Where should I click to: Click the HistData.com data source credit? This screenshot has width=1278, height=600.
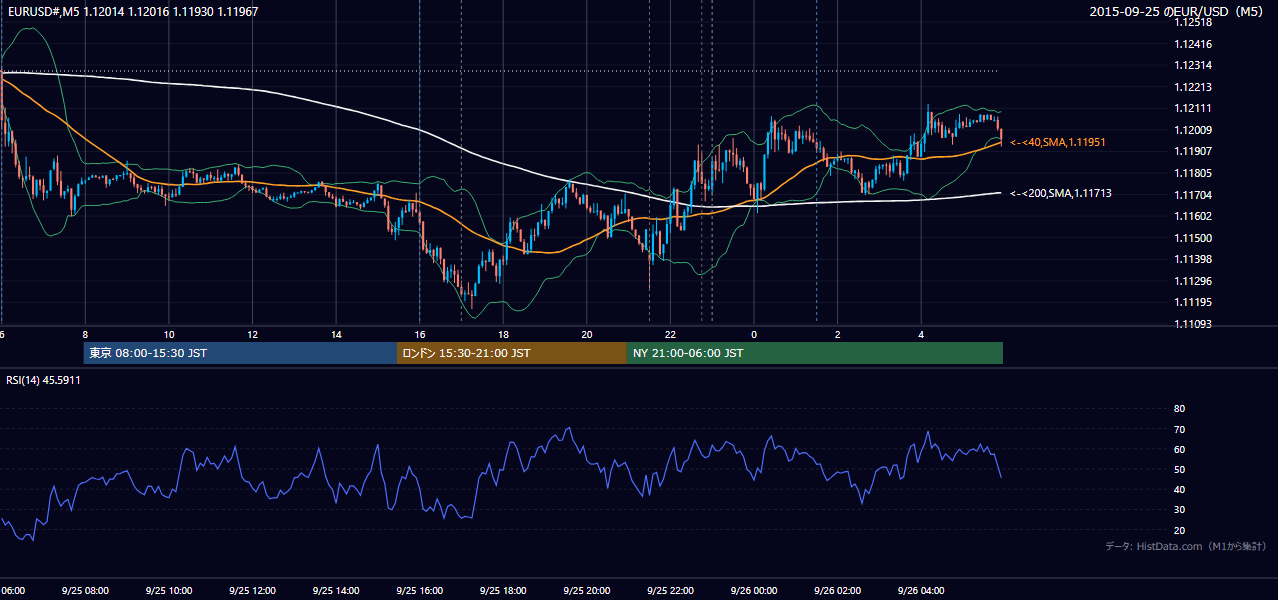[1186, 546]
